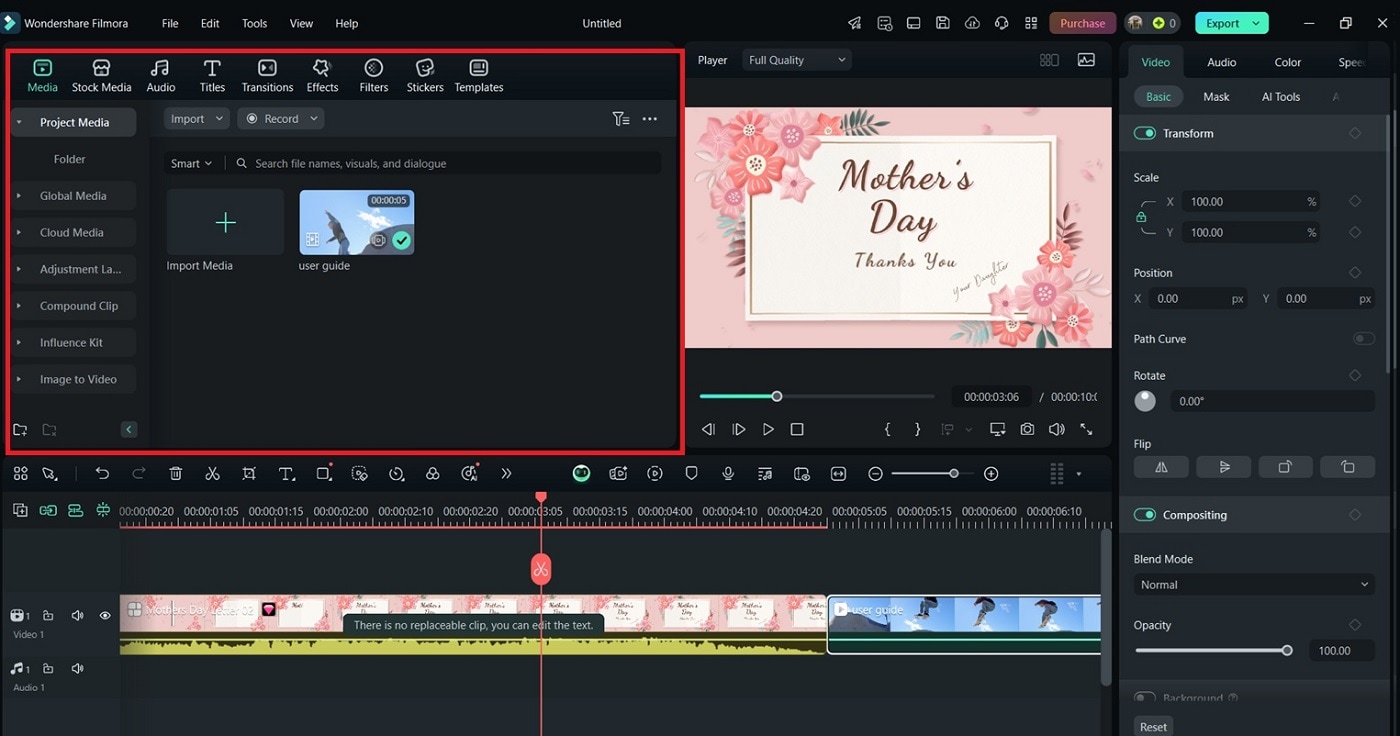
Task: Play the preview in the player
Action: pyautogui.click(x=768, y=429)
